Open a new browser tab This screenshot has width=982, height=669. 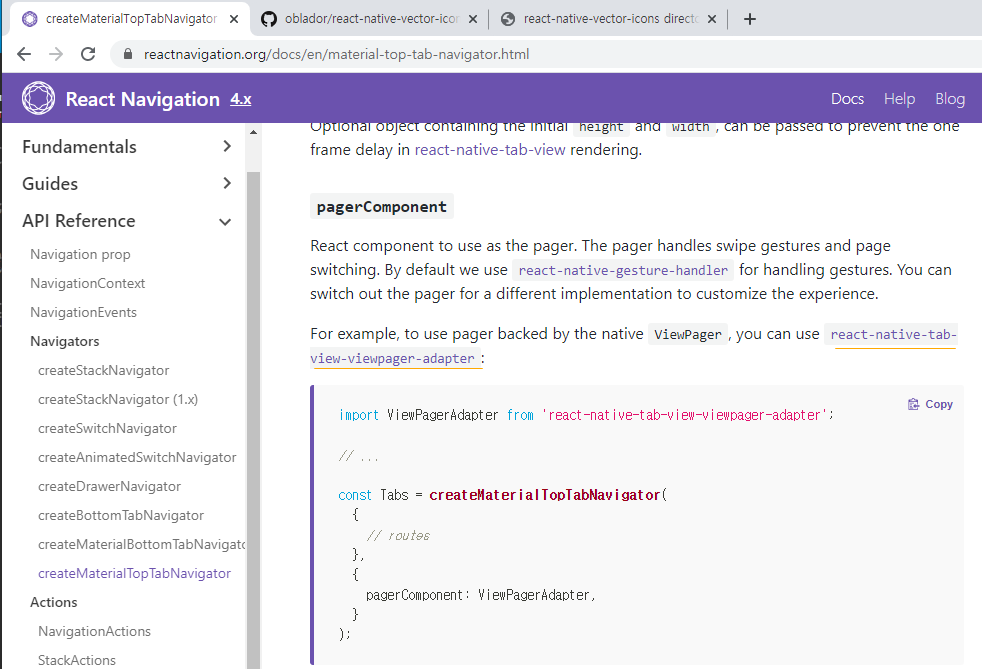click(x=750, y=19)
